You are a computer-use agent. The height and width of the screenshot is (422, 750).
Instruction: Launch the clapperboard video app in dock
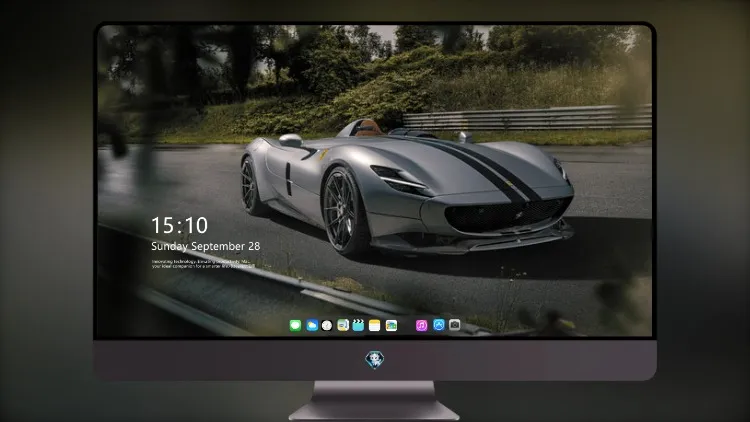click(x=358, y=325)
